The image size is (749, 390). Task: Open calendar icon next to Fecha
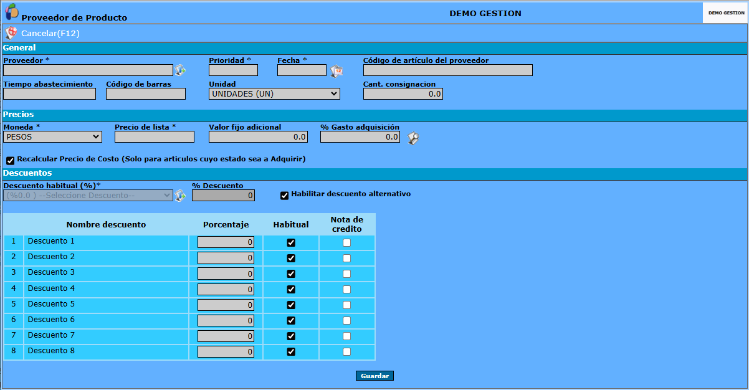point(337,71)
